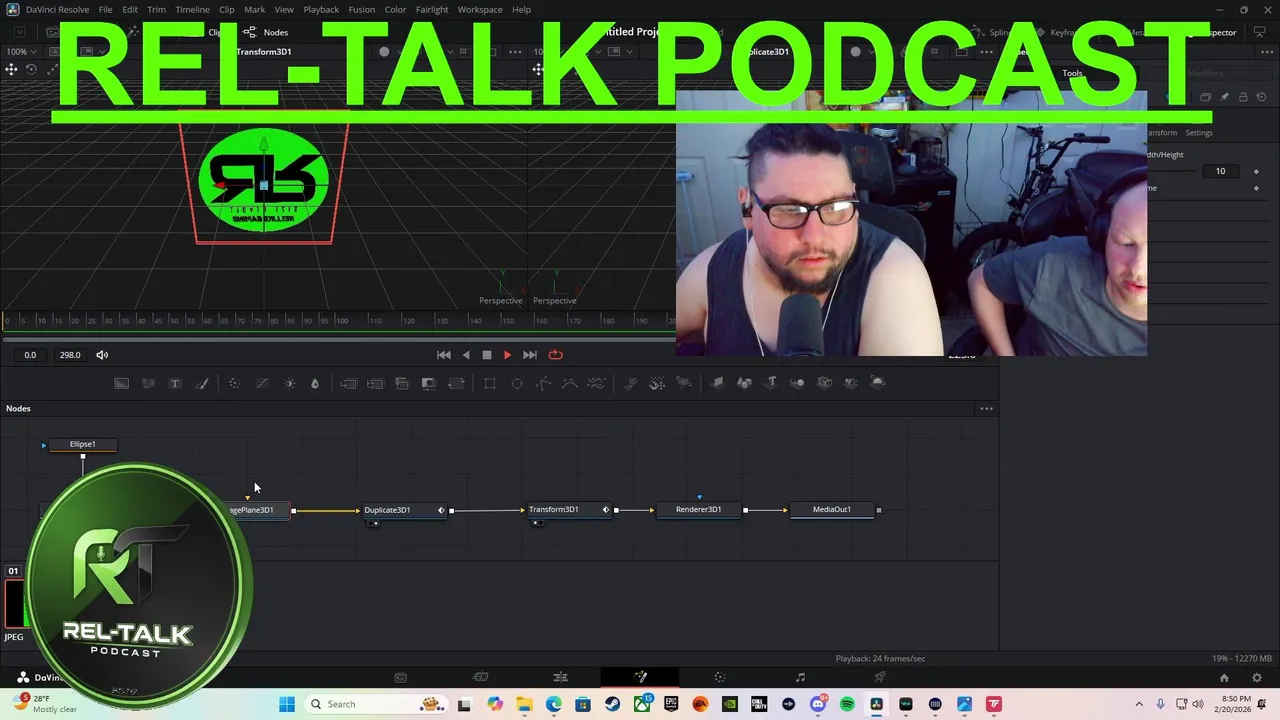Click the Windows Start button
1280x720 pixels.
287,704
